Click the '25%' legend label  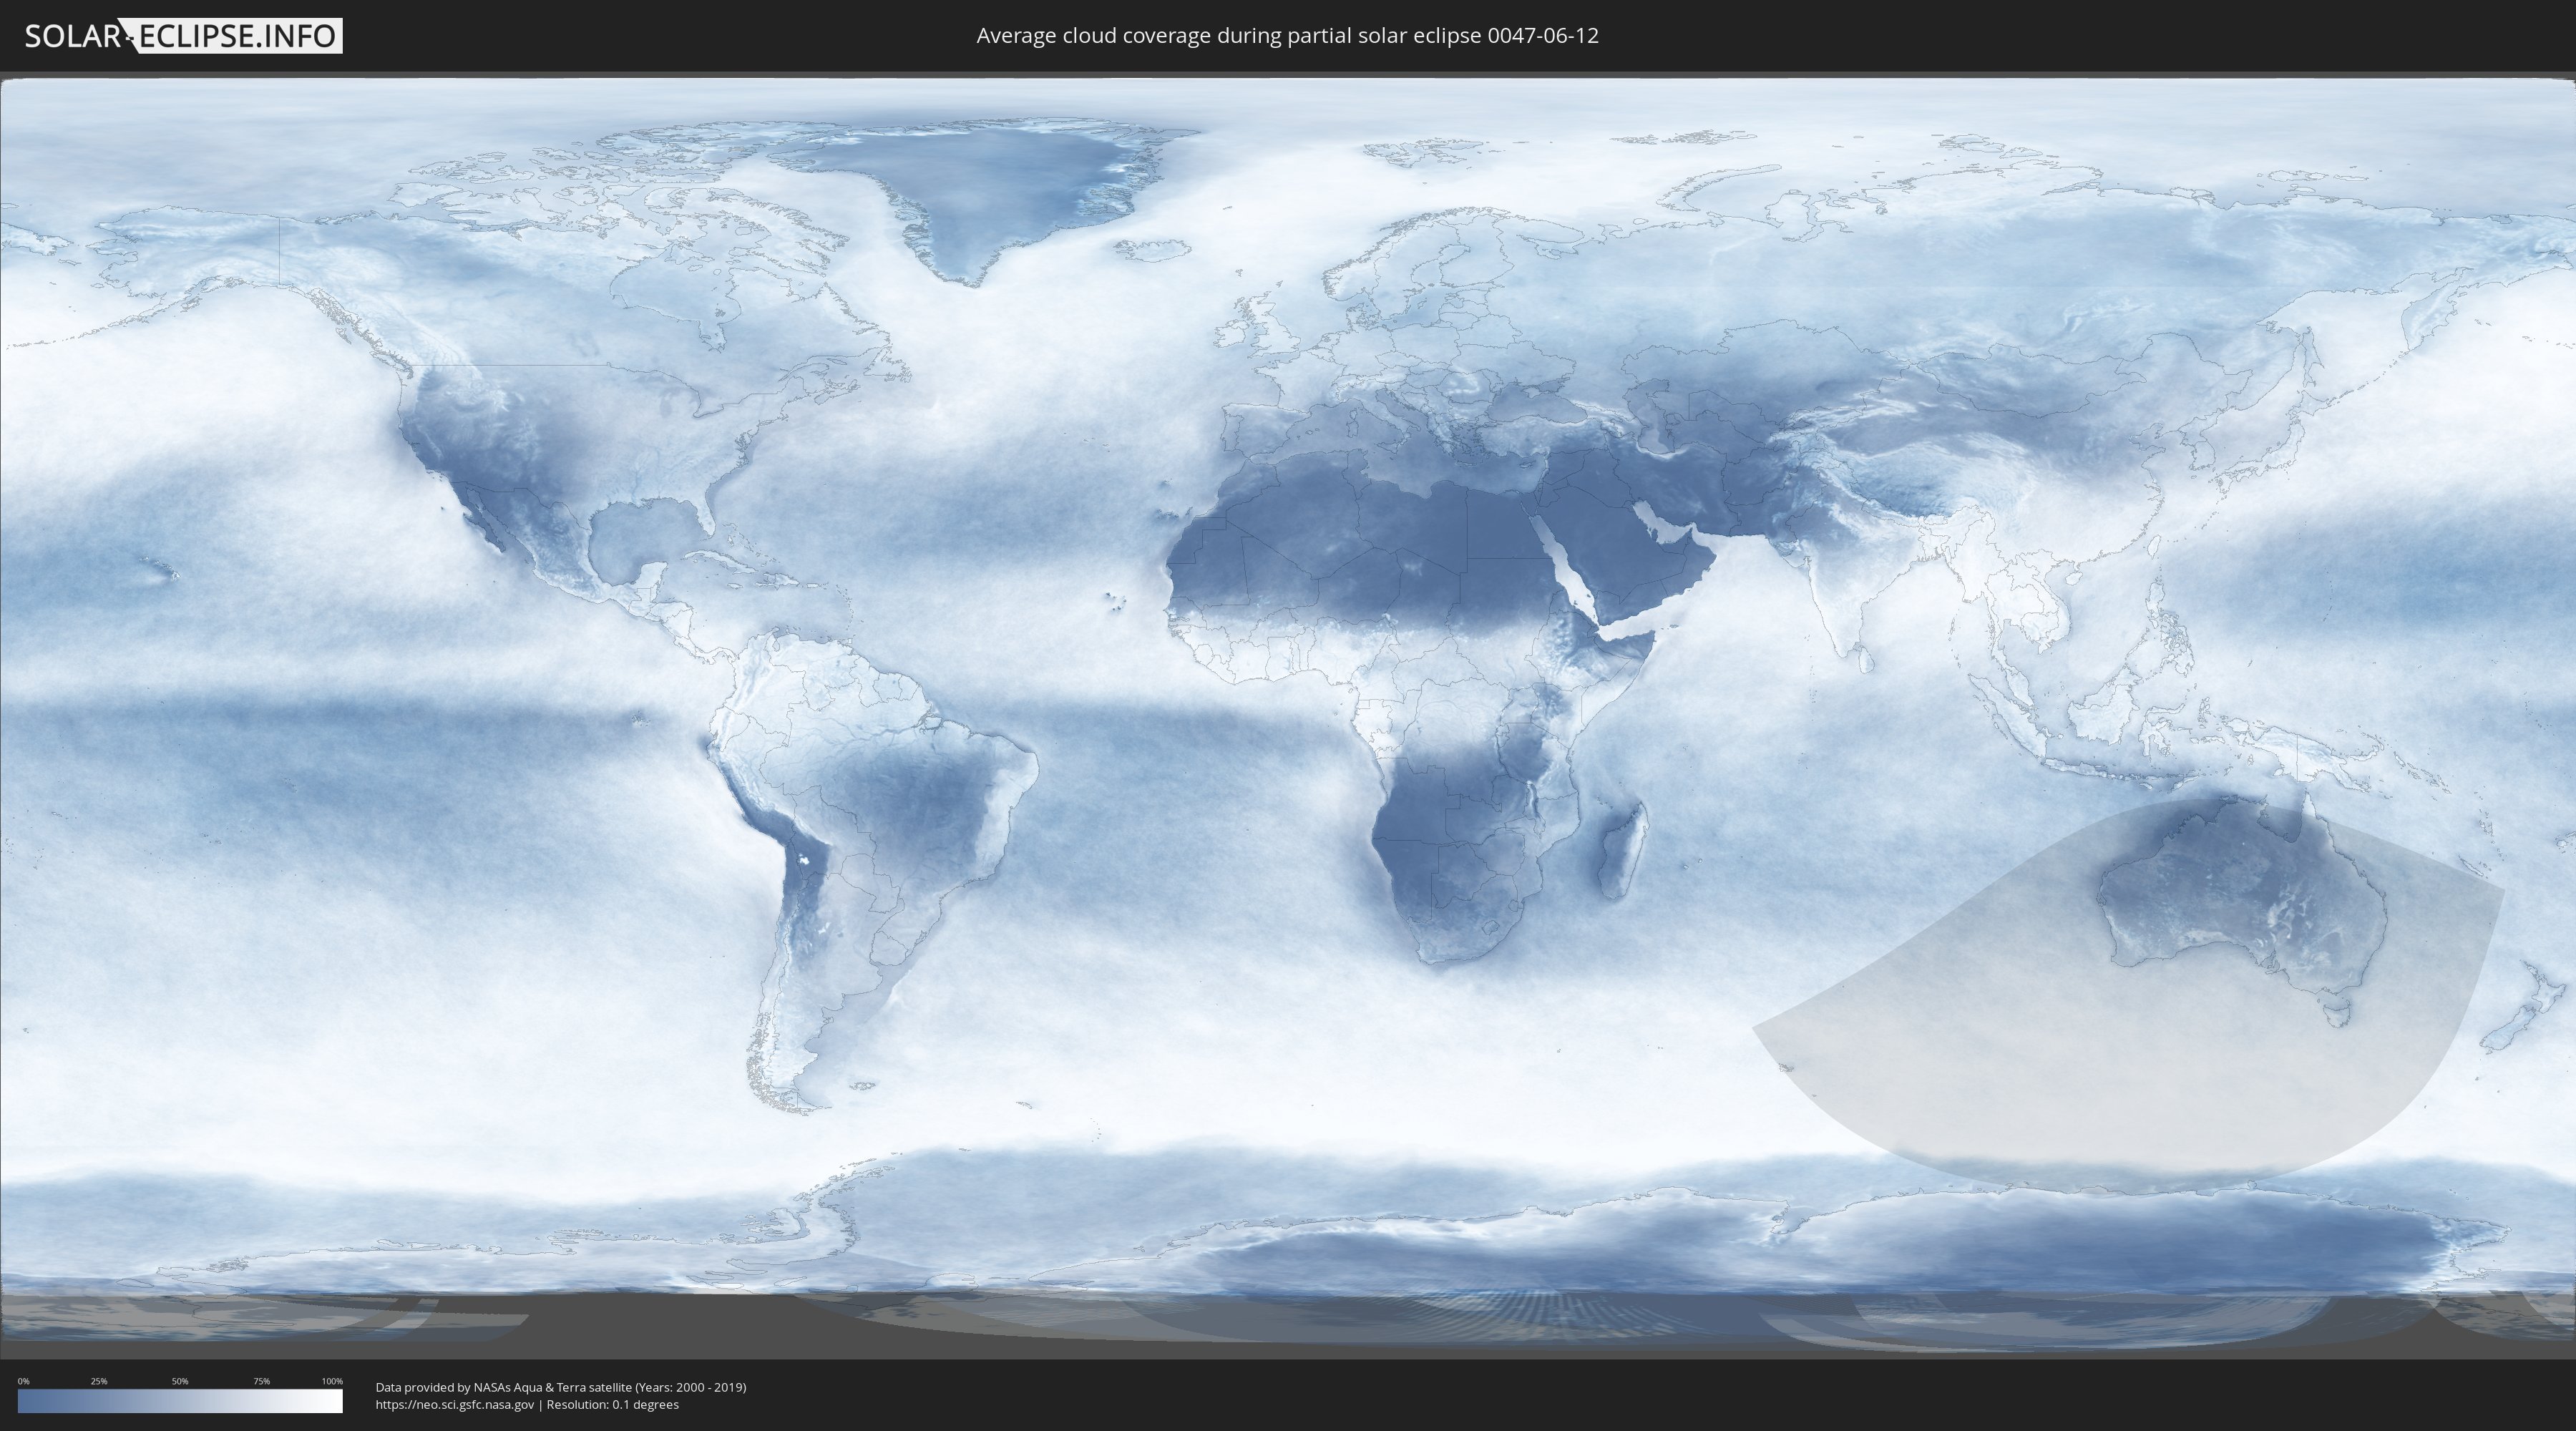pos(99,1381)
